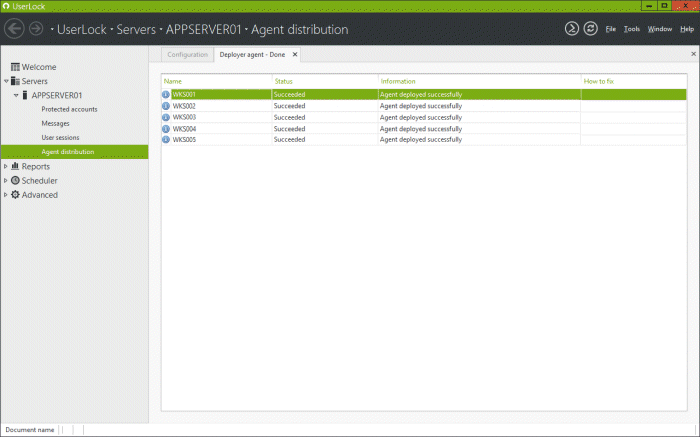Open Messages under APPSERVER01
The image size is (700, 437).
point(55,123)
